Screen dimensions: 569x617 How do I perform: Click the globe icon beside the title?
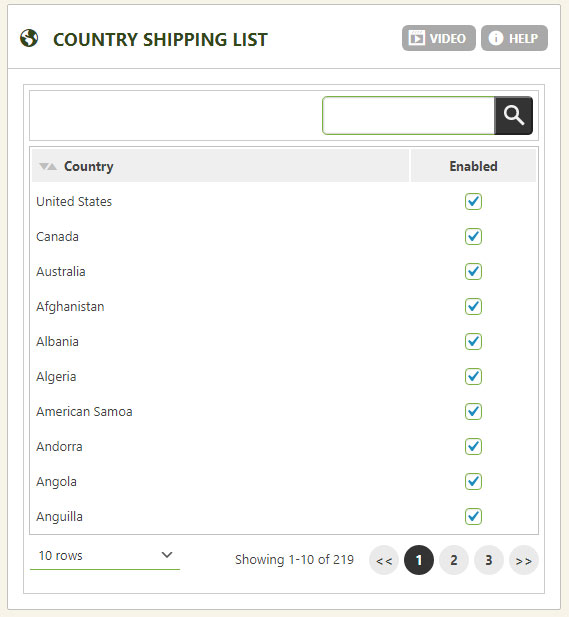pos(29,38)
